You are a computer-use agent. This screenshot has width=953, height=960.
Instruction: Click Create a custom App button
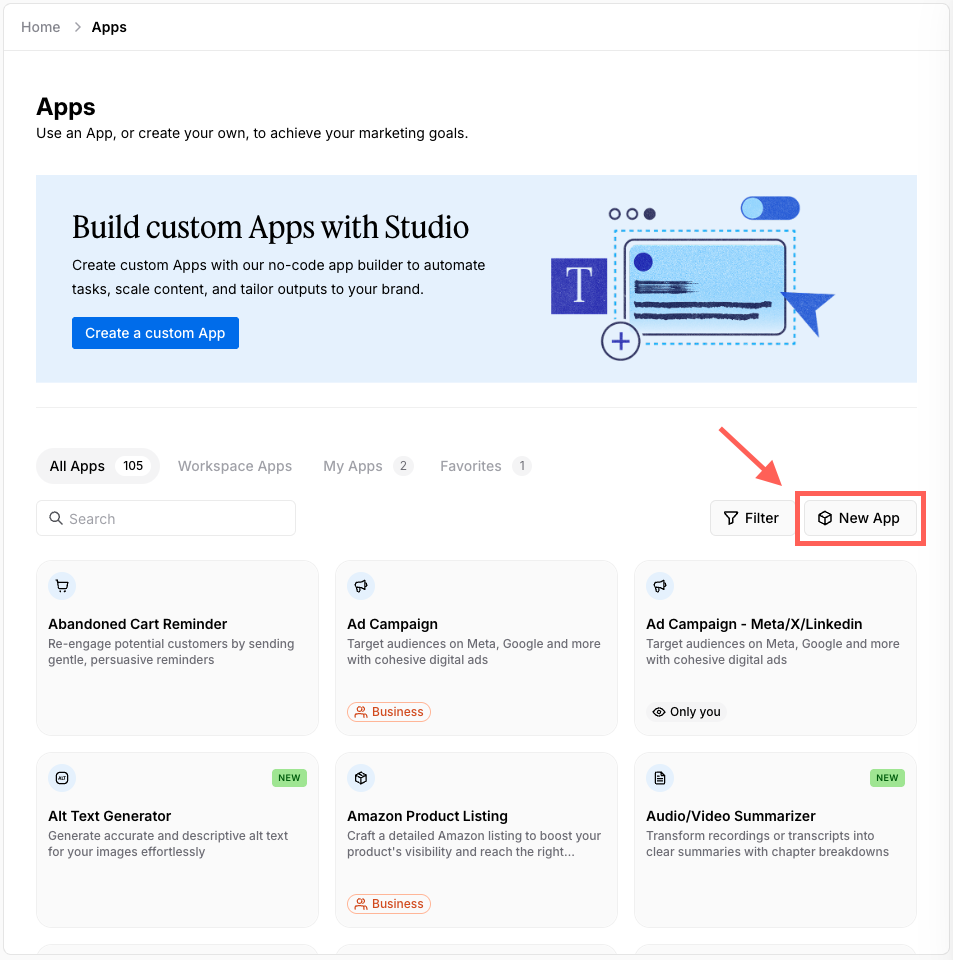[x=155, y=333]
